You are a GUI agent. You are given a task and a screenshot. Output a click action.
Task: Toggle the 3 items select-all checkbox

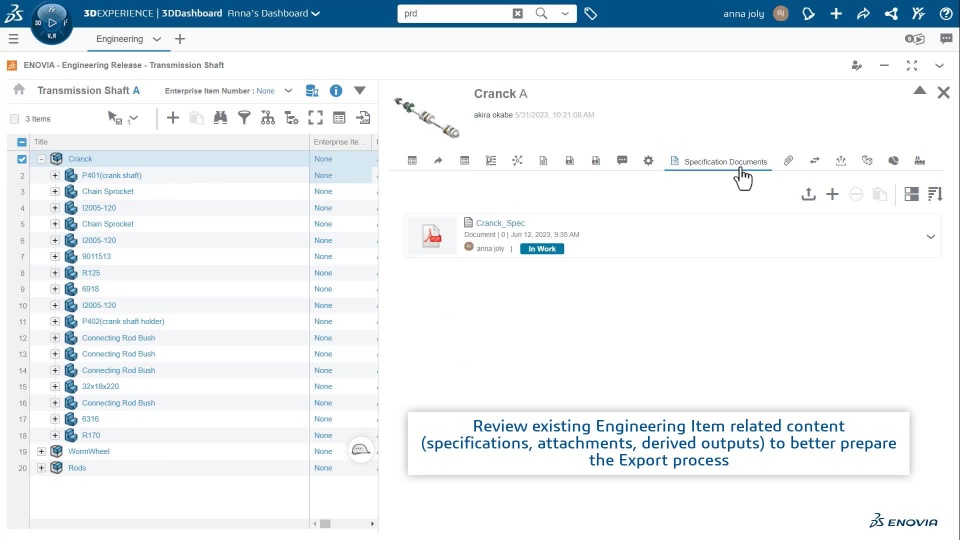point(15,119)
